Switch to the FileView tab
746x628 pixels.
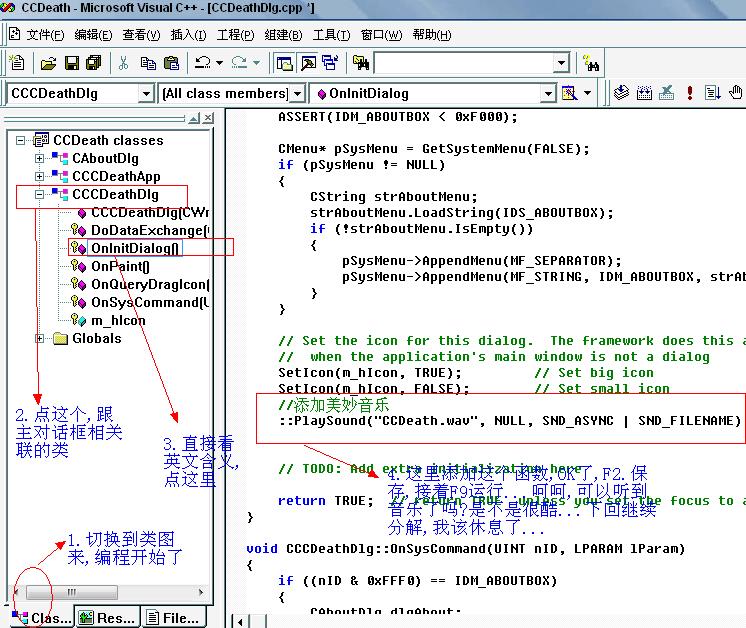[x=173, y=618]
